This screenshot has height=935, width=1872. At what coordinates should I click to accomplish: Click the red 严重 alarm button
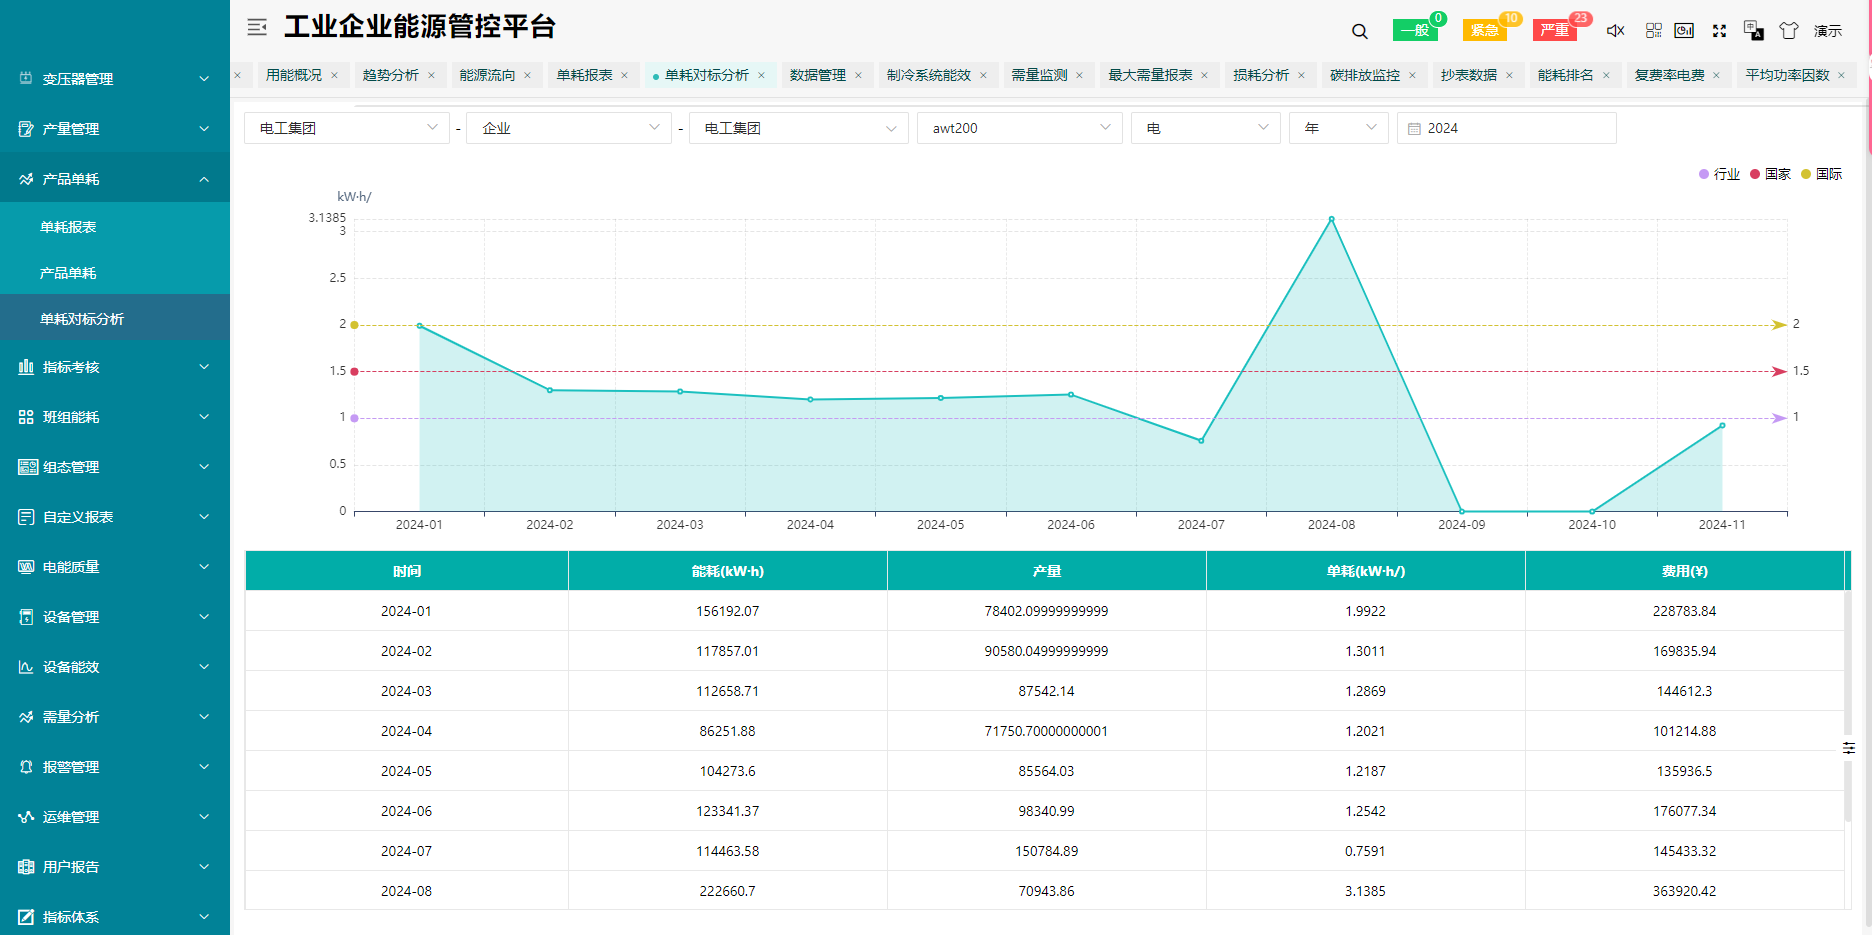coord(1555,30)
